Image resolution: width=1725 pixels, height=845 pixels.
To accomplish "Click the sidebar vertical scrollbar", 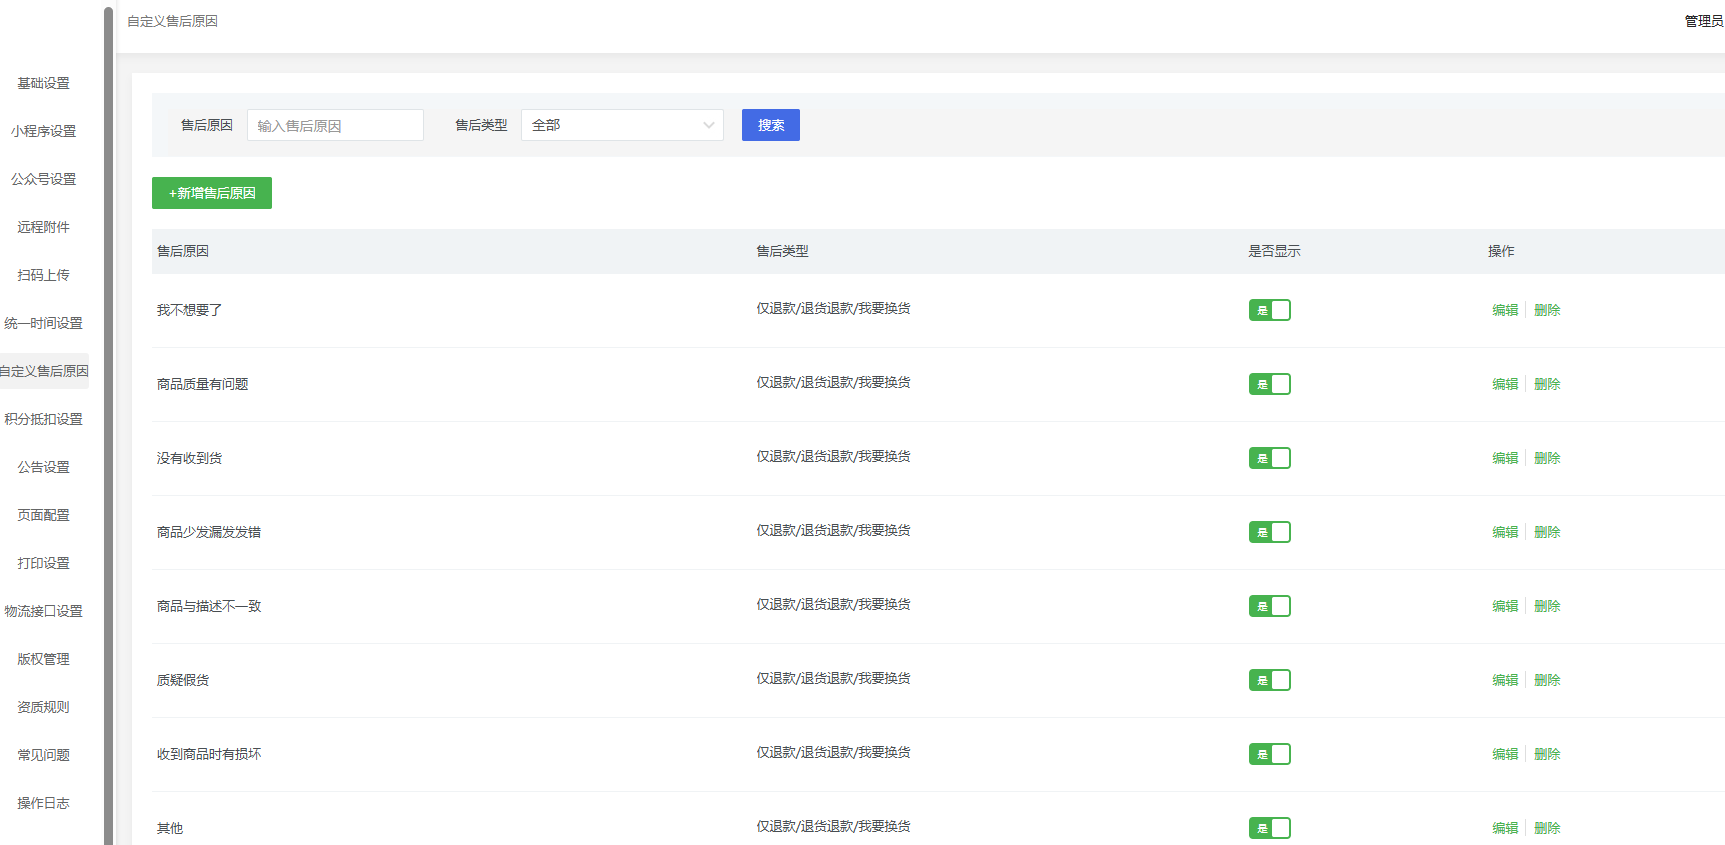I will click(x=108, y=420).
